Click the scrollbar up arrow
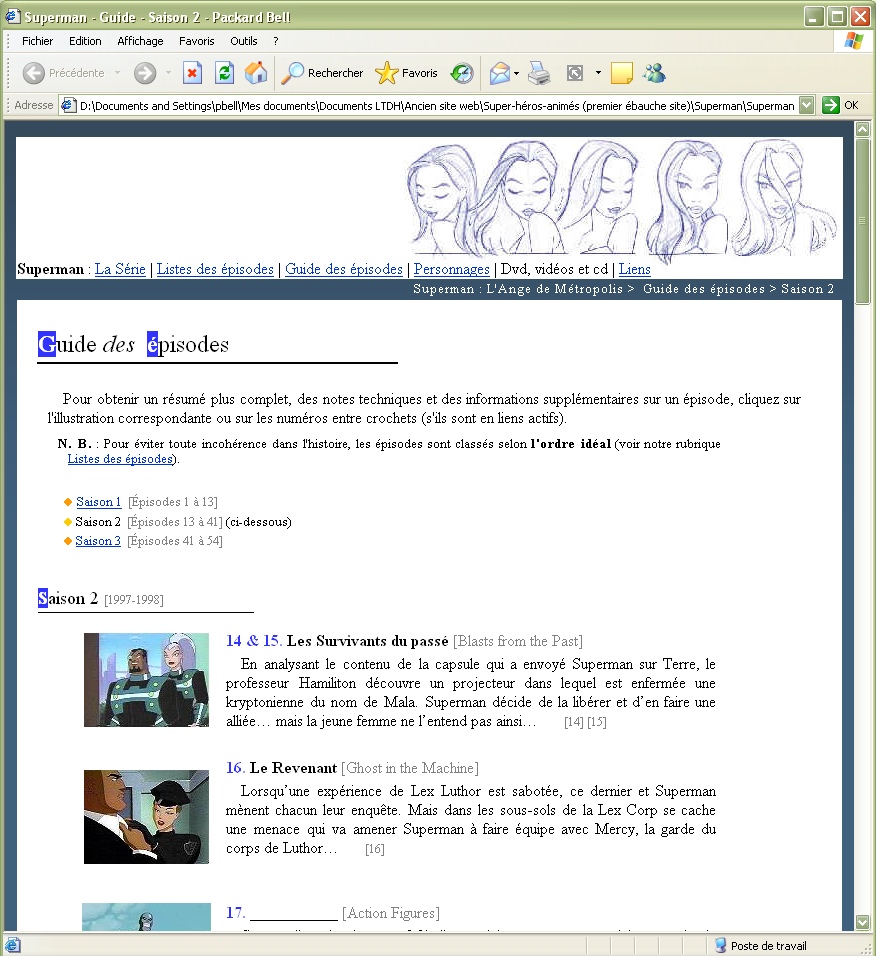 tap(862, 129)
